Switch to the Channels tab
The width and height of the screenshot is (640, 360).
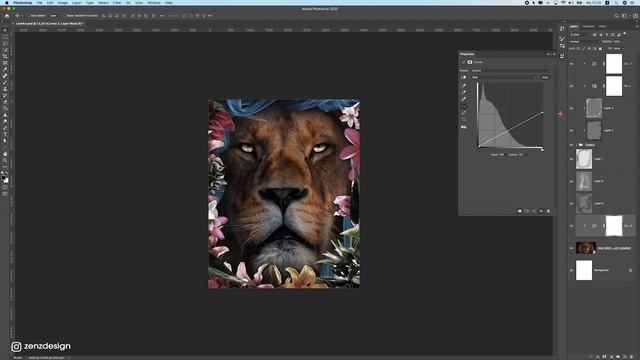(588, 27)
